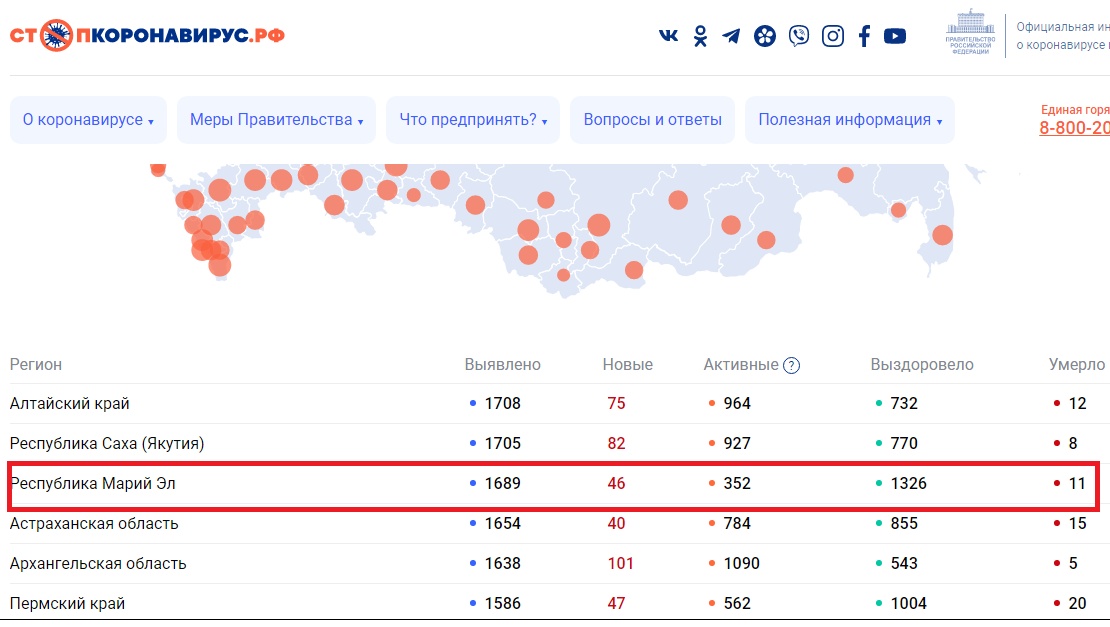
Task: Click the Instagram icon
Action: coord(832,36)
